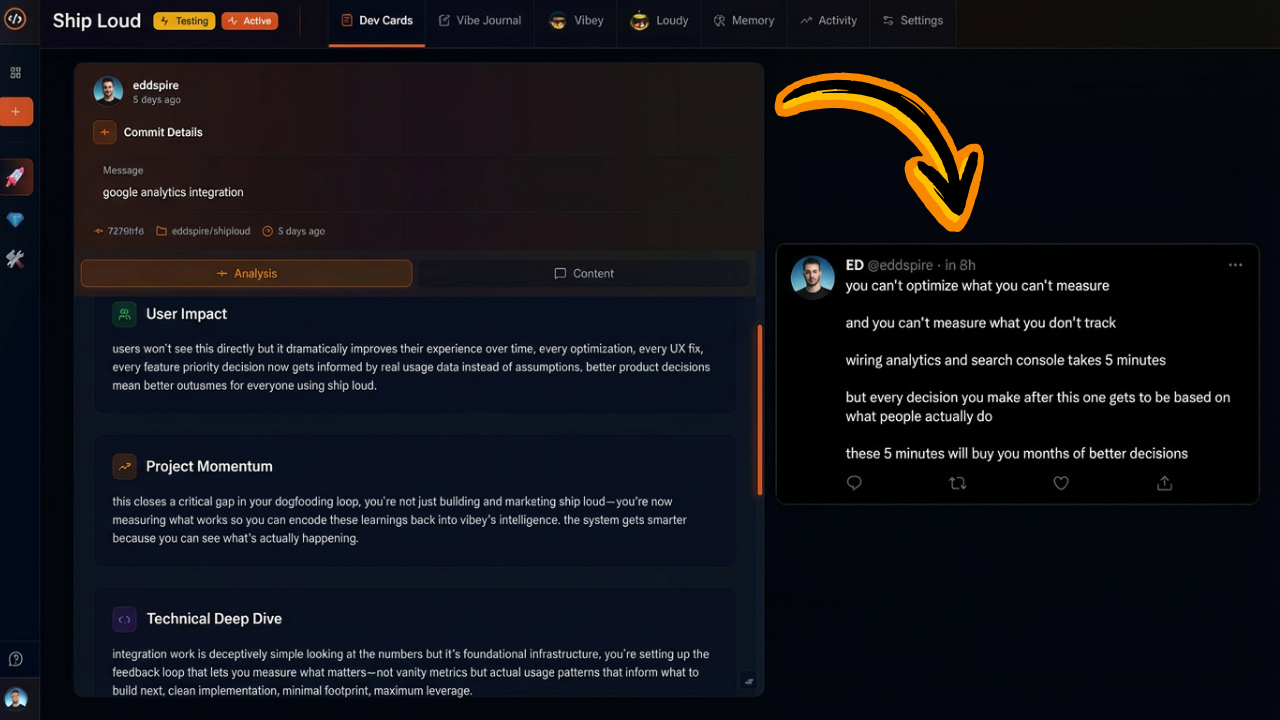Click the retweet icon on the tweet
Image resolution: width=1280 pixels, height=720 pixels.
click(x=957, y=483)
